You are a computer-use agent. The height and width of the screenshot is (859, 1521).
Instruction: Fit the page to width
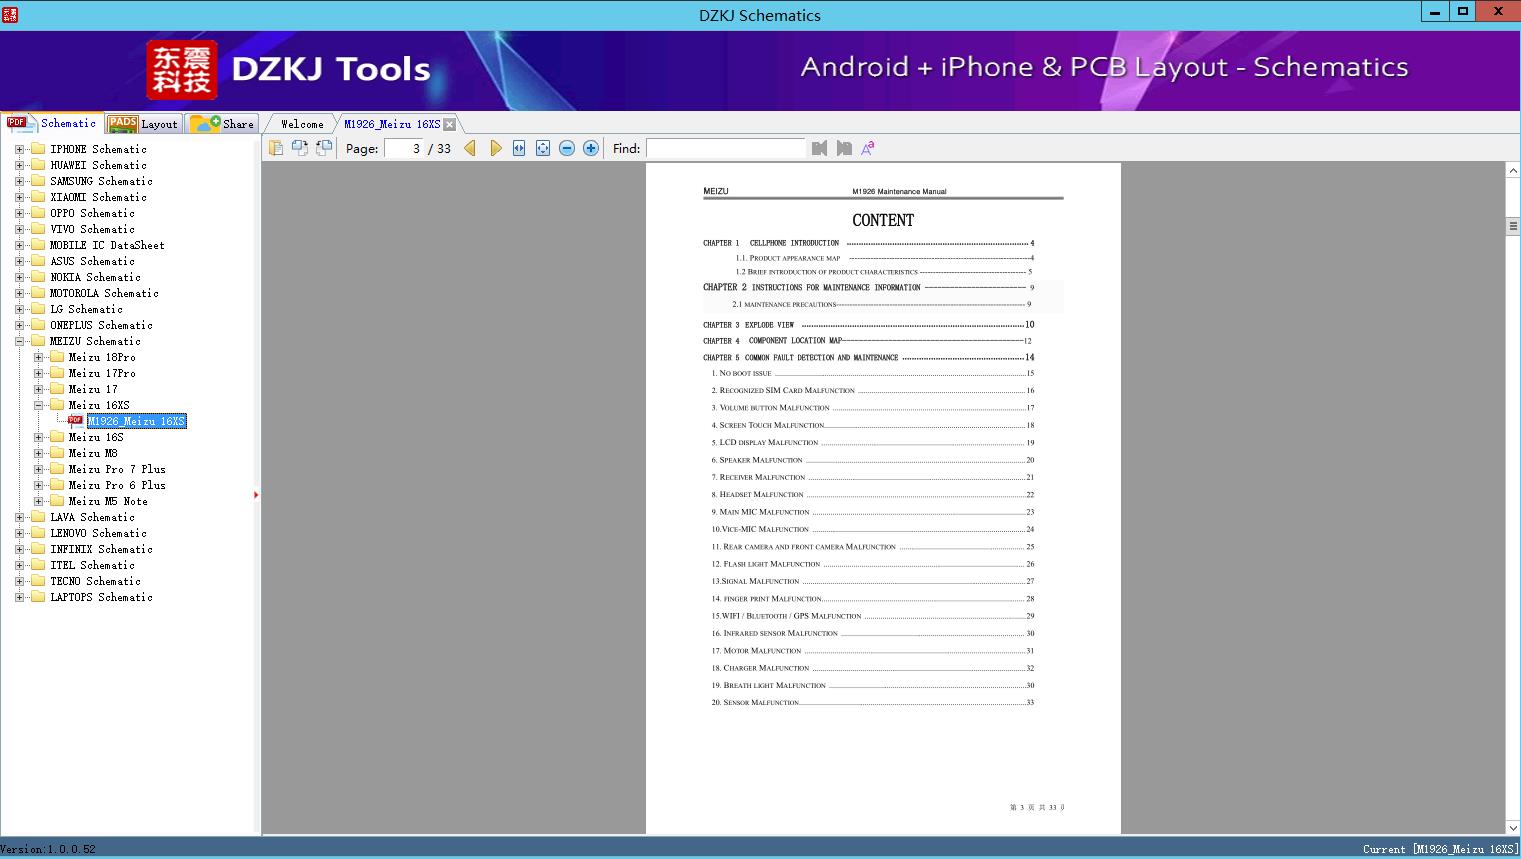click(x=519, y=148)
